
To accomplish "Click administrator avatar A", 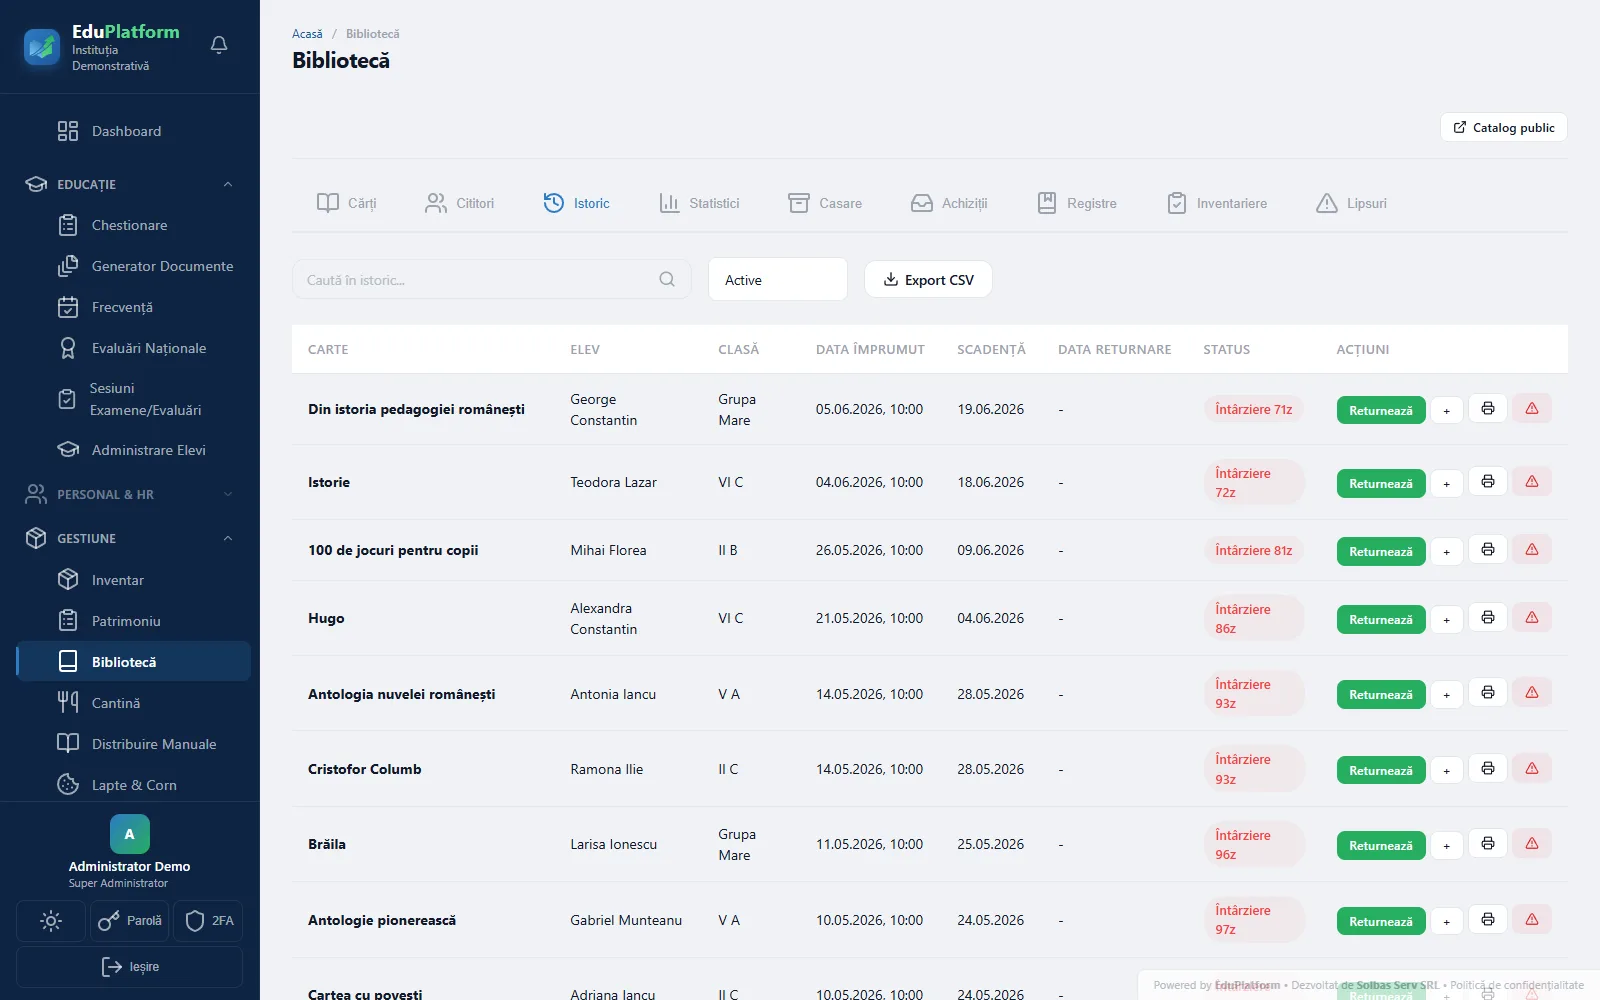I will coord(130,834).
